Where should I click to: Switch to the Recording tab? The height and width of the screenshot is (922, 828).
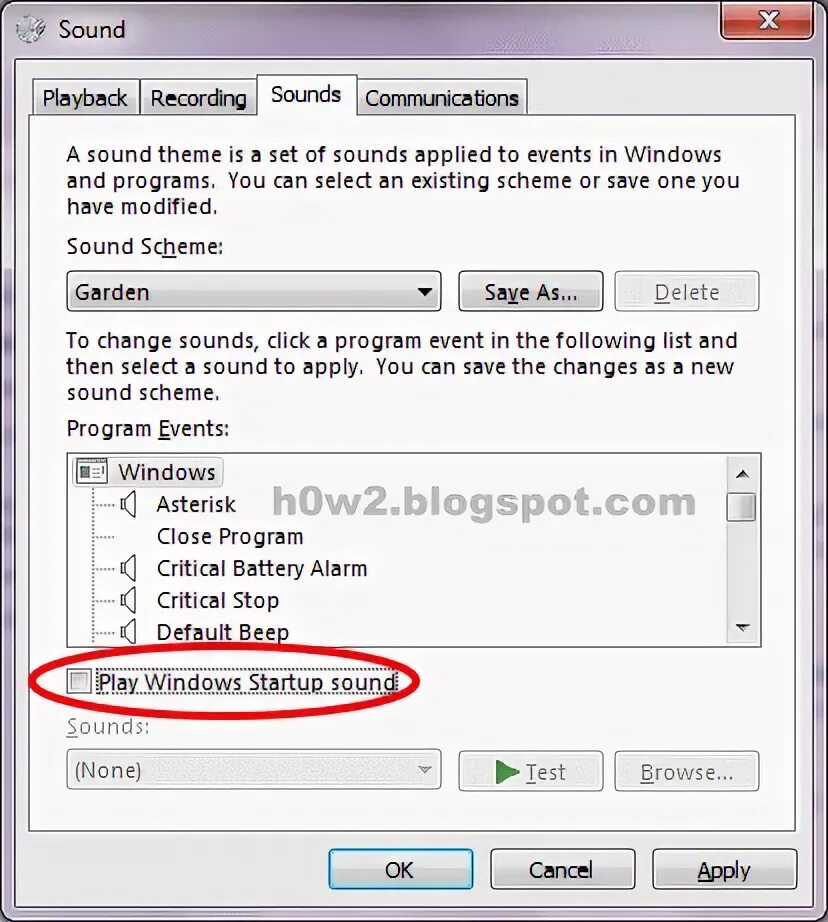(199, 98)
